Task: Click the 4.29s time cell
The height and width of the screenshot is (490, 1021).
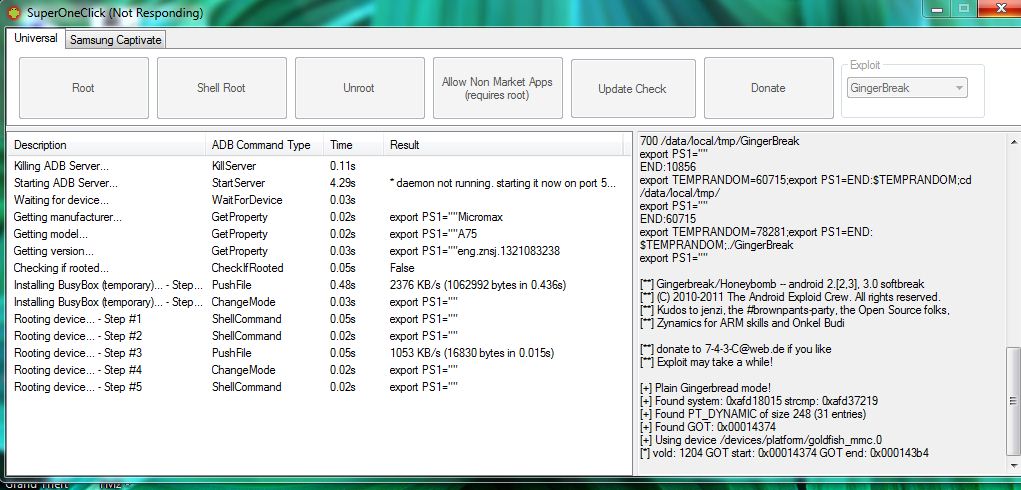Action: pyautogui.click(x=343, y=183)
